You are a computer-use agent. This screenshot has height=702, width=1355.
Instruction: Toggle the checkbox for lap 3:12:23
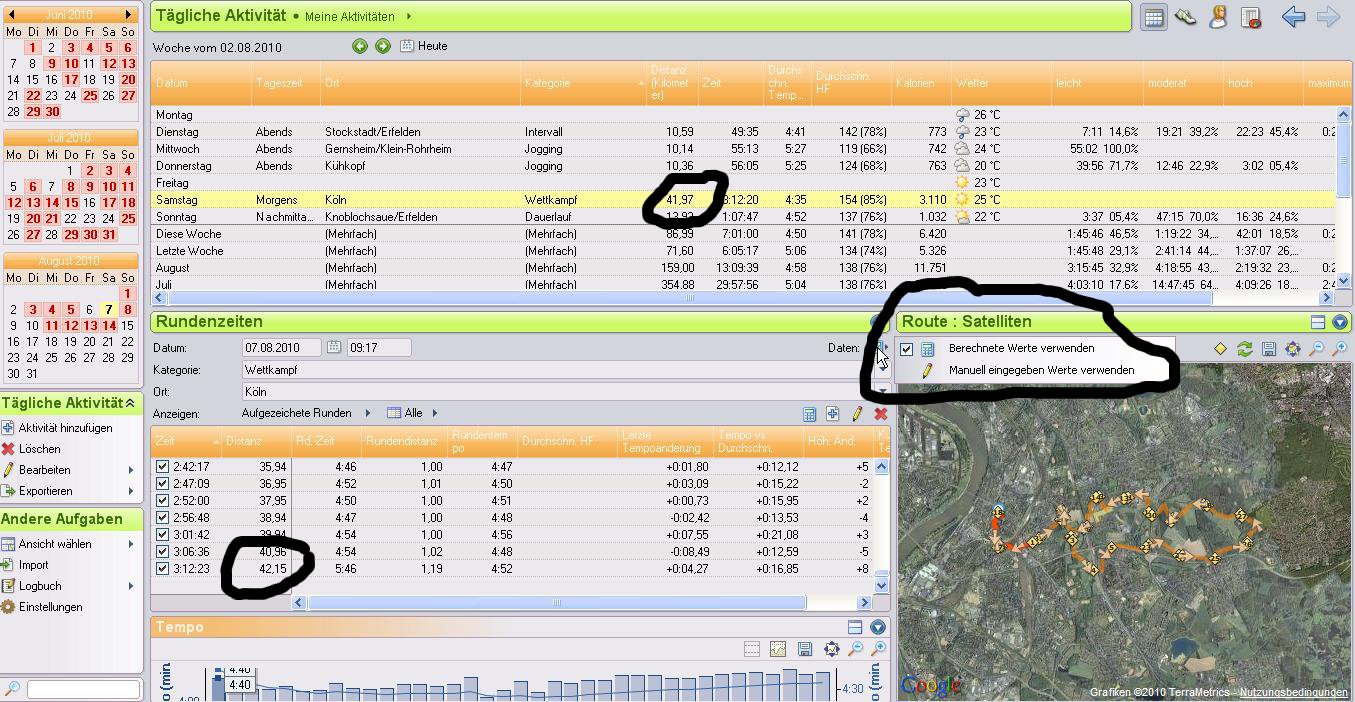(163, 568)
